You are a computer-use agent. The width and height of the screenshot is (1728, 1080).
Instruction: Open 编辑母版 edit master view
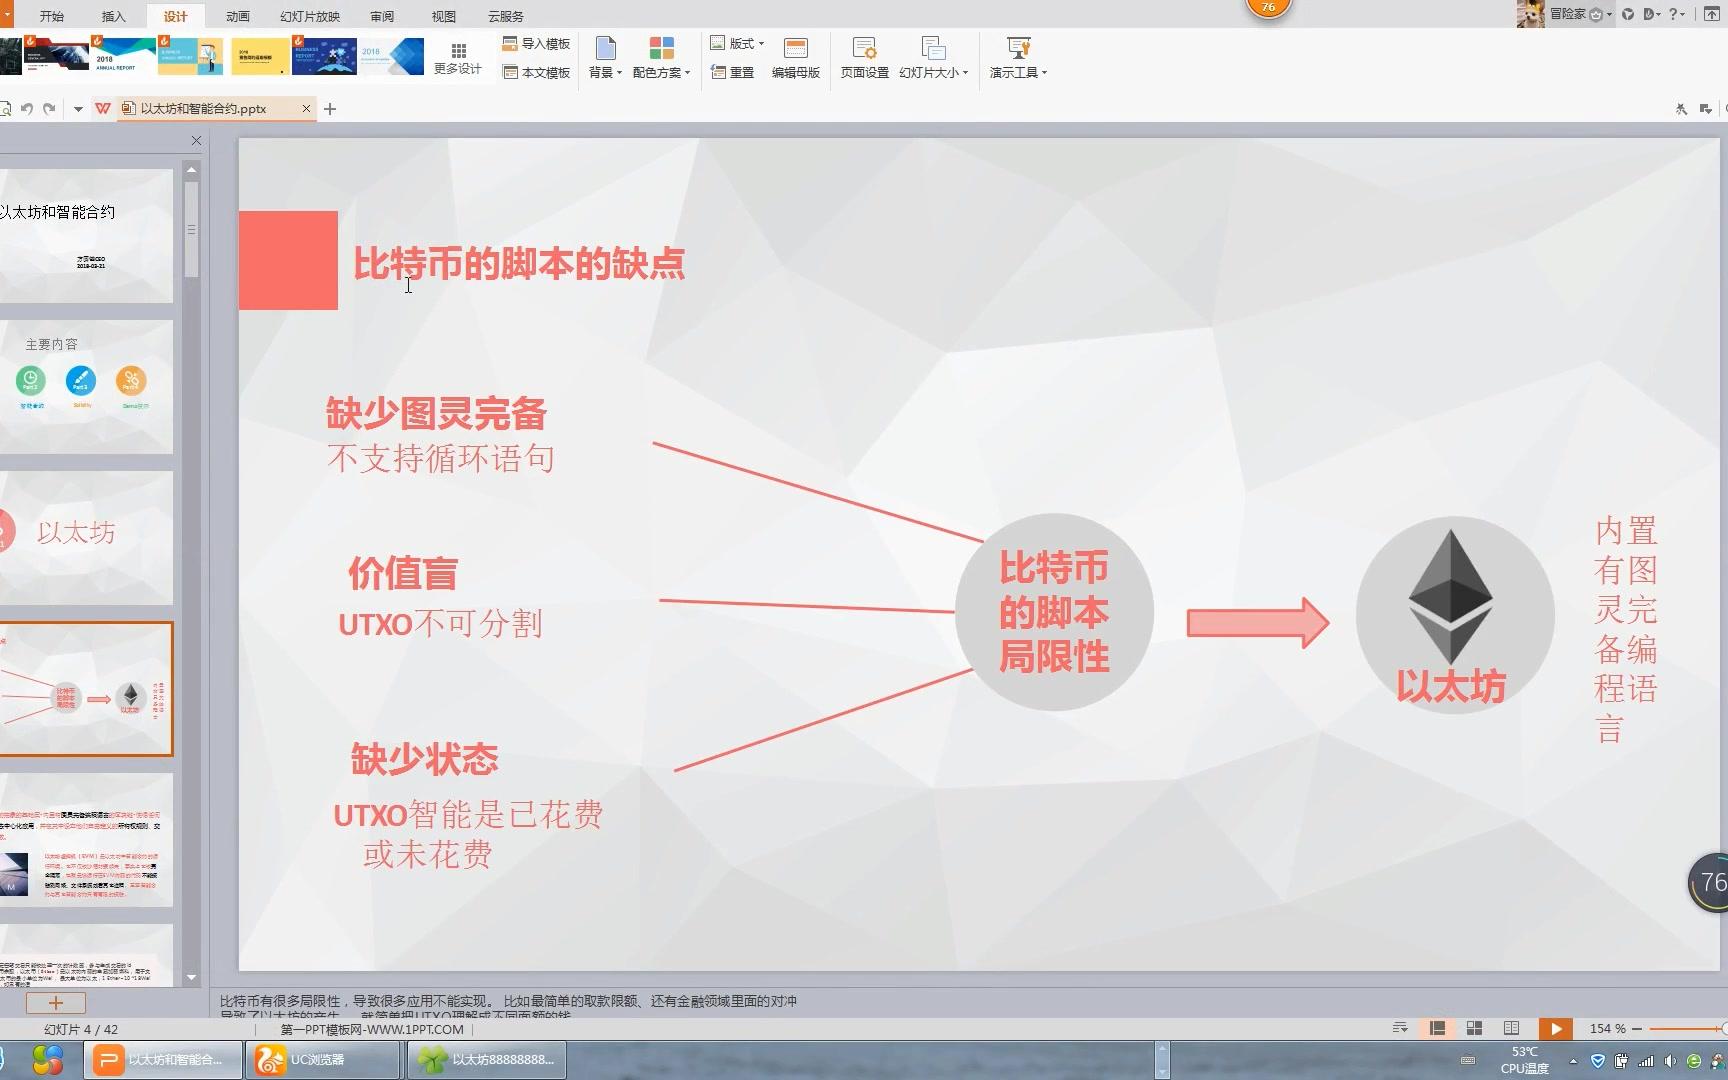[x=796, y=58]
